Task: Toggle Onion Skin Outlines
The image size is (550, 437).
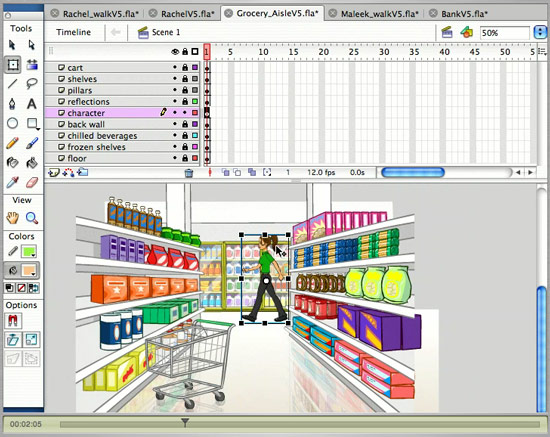Action: click(237, 172)
